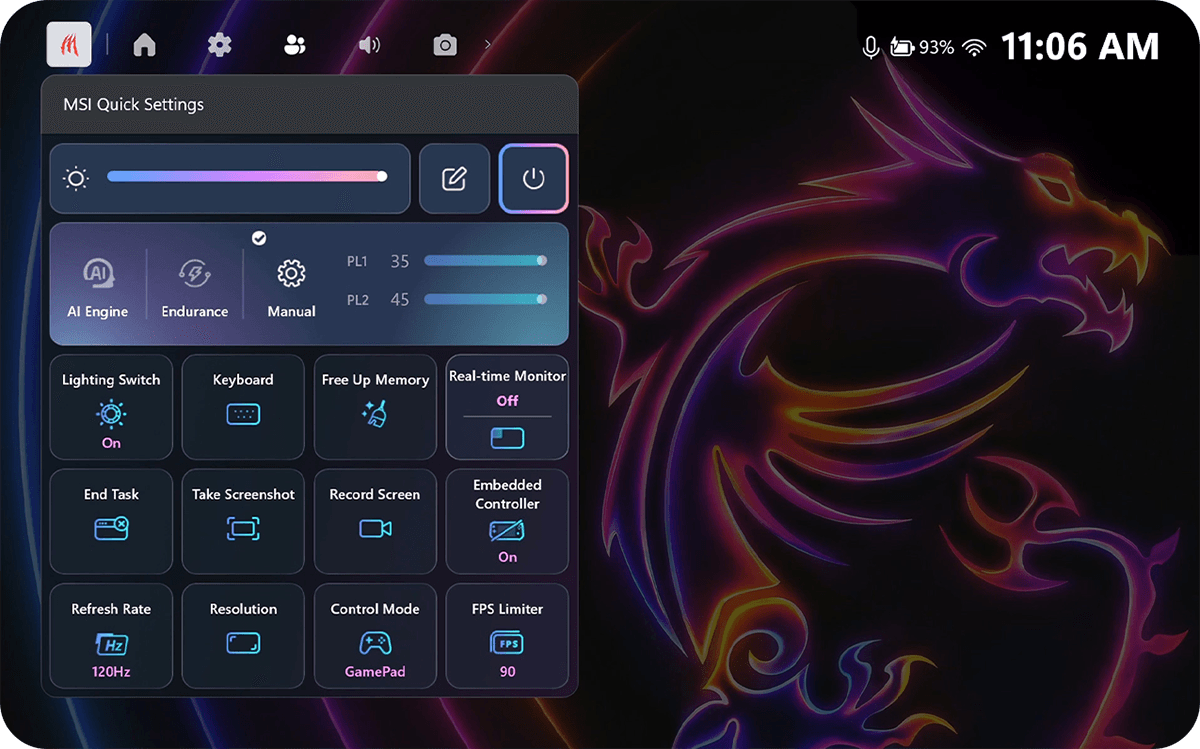Image resolution: width=1200 pixels, height=749 pixels.
Task: Change Refresh Rate 120Hz setting
Action: (111, 636)
